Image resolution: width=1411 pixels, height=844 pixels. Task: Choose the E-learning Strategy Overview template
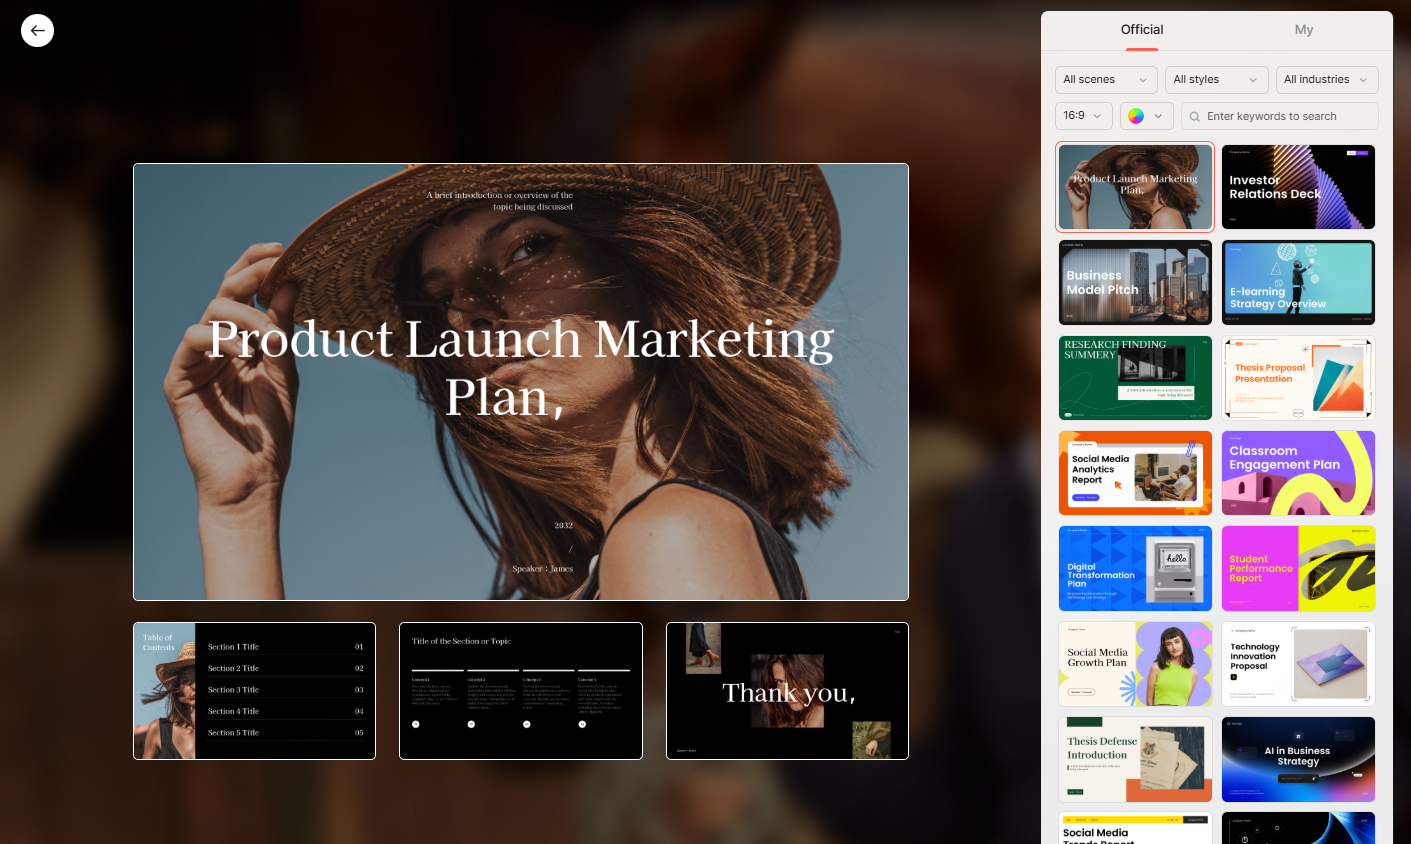[1298, 282]
